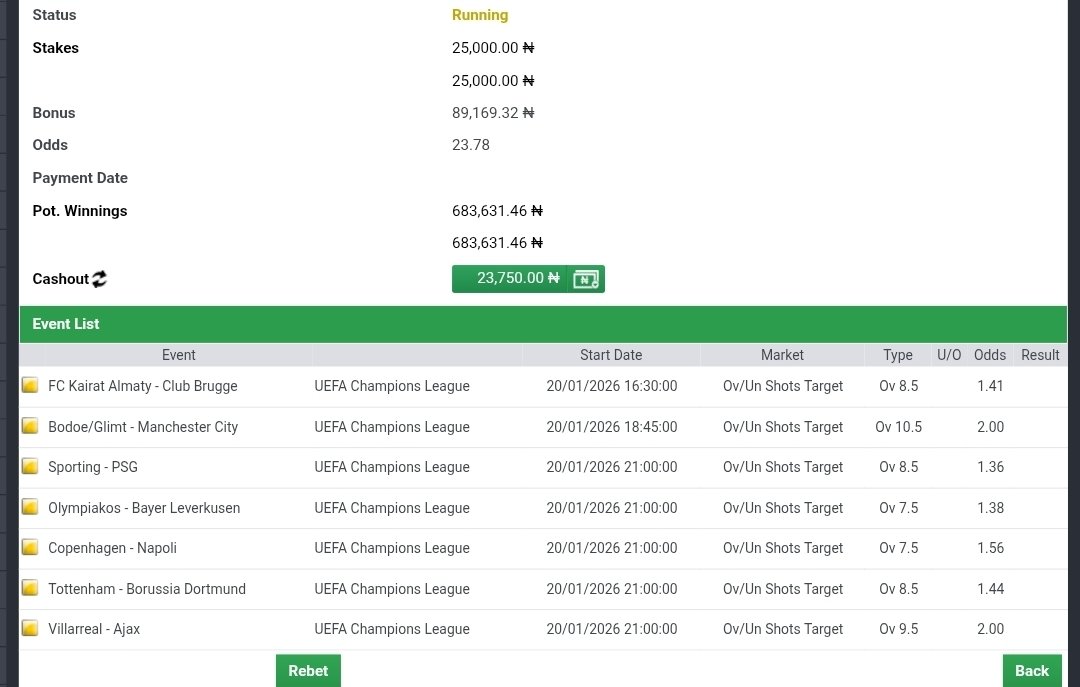Go Back with the Back button

click(1032, 670)
